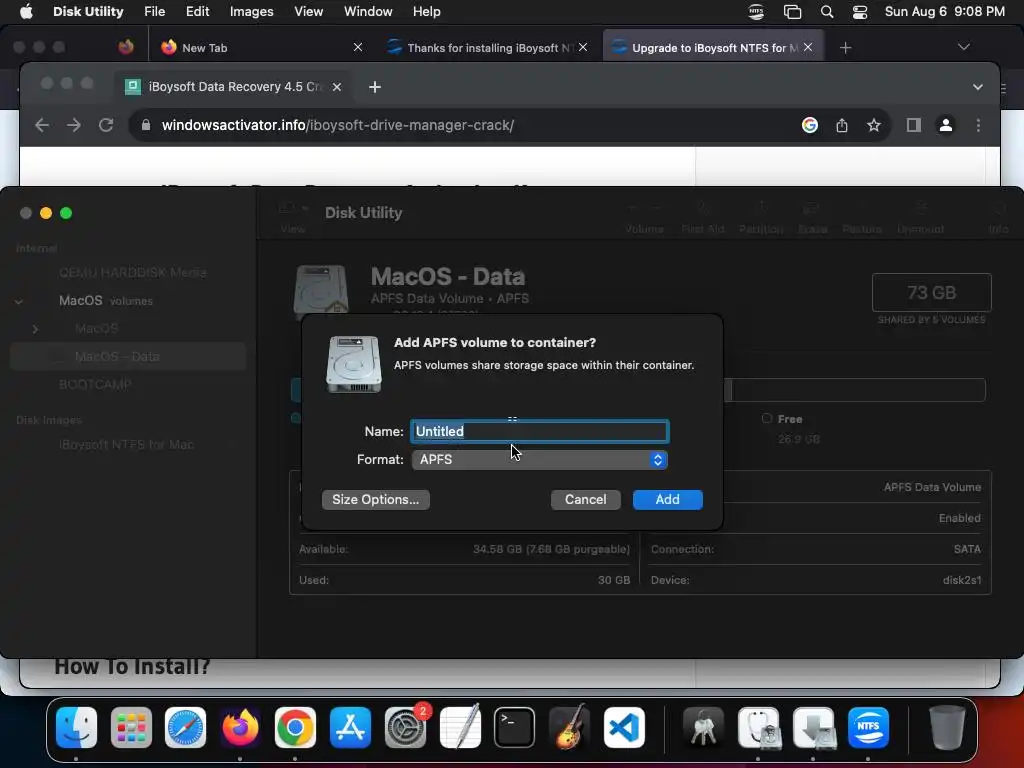The width and height of the screenshot is (1024, 768).
Task: Open Launchpad from the Dock
Action: click(131, 728)
